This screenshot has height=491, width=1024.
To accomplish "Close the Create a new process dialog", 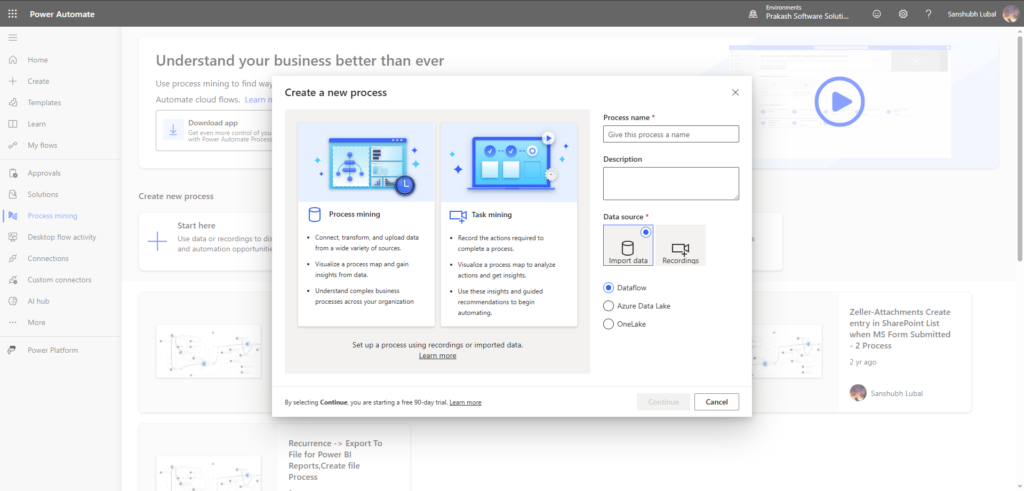I will [735, 93].
